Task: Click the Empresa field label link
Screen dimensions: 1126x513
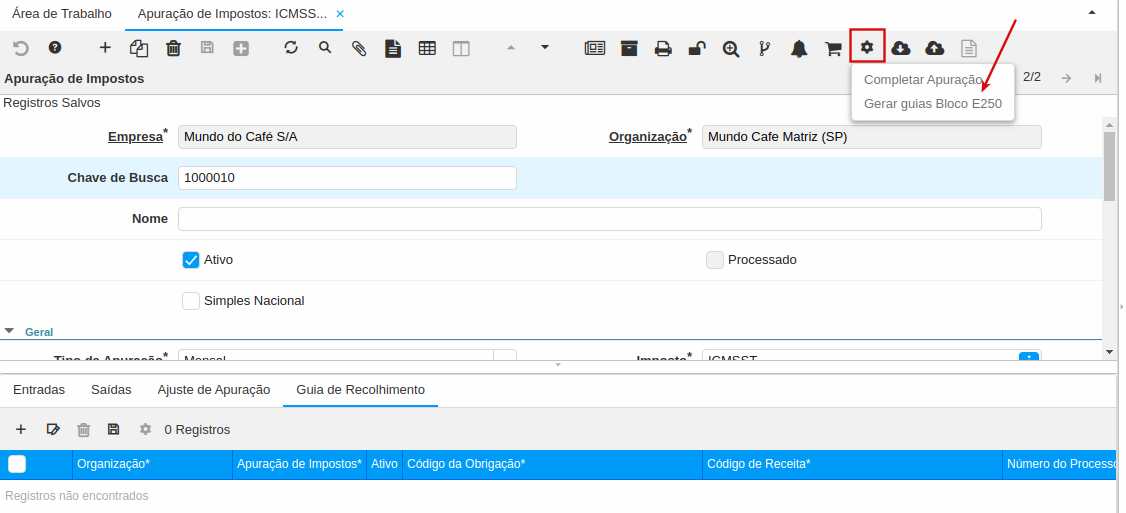Action: pos(135,137)
